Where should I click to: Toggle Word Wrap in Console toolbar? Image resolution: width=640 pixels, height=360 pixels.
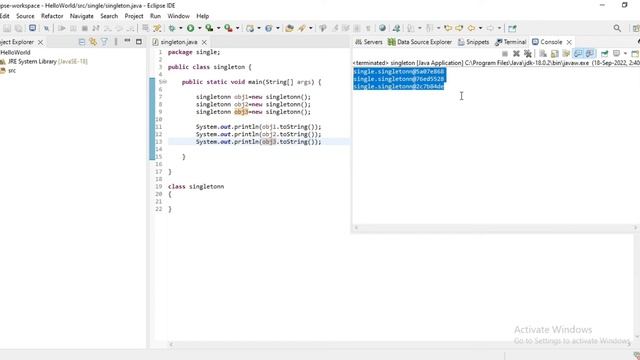[566, 53]
